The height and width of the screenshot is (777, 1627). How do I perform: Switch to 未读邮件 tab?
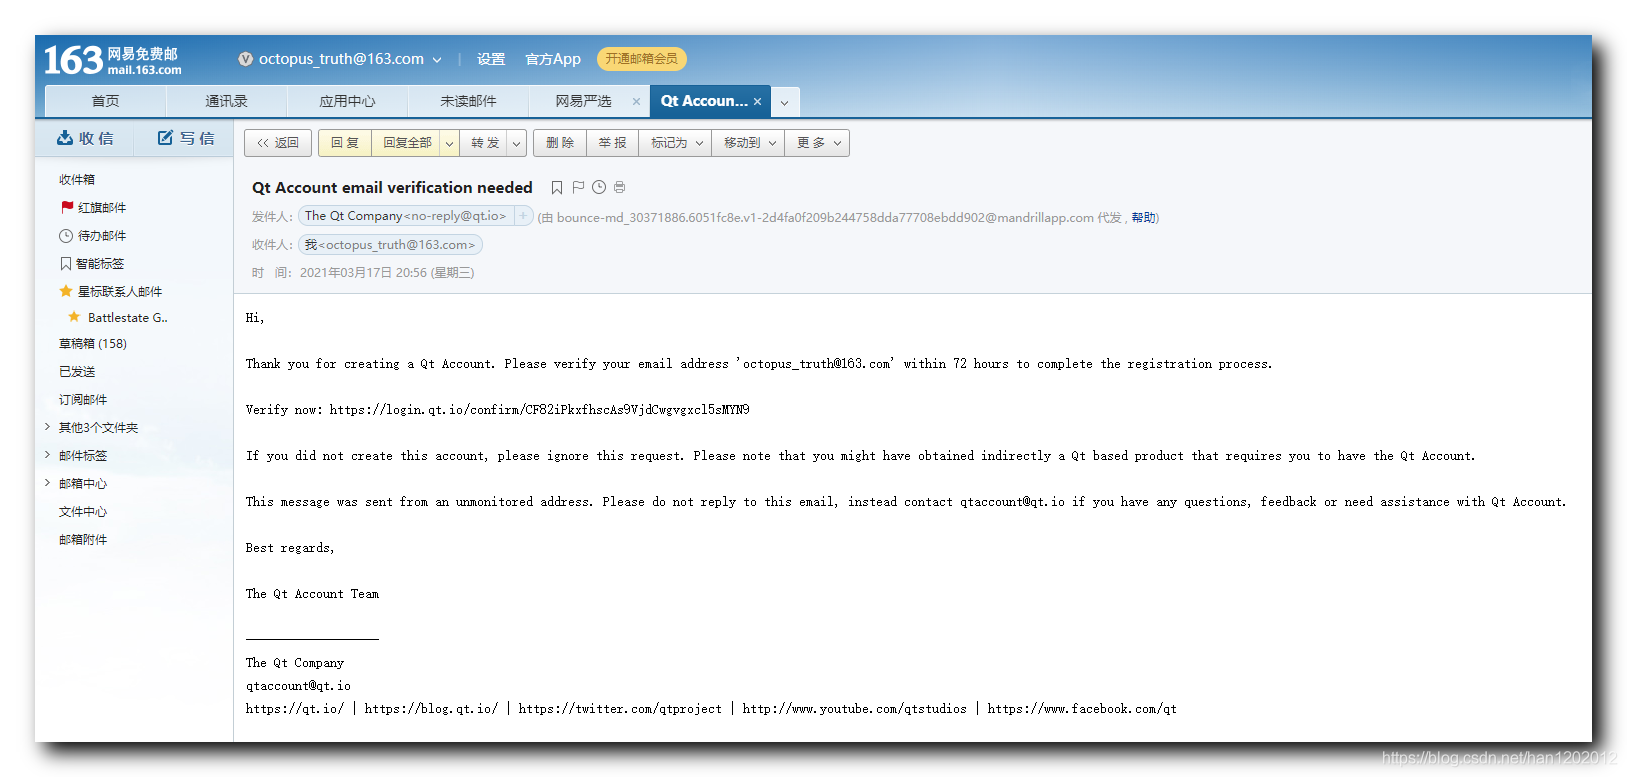pyautogui.click(x=468, y=102)
